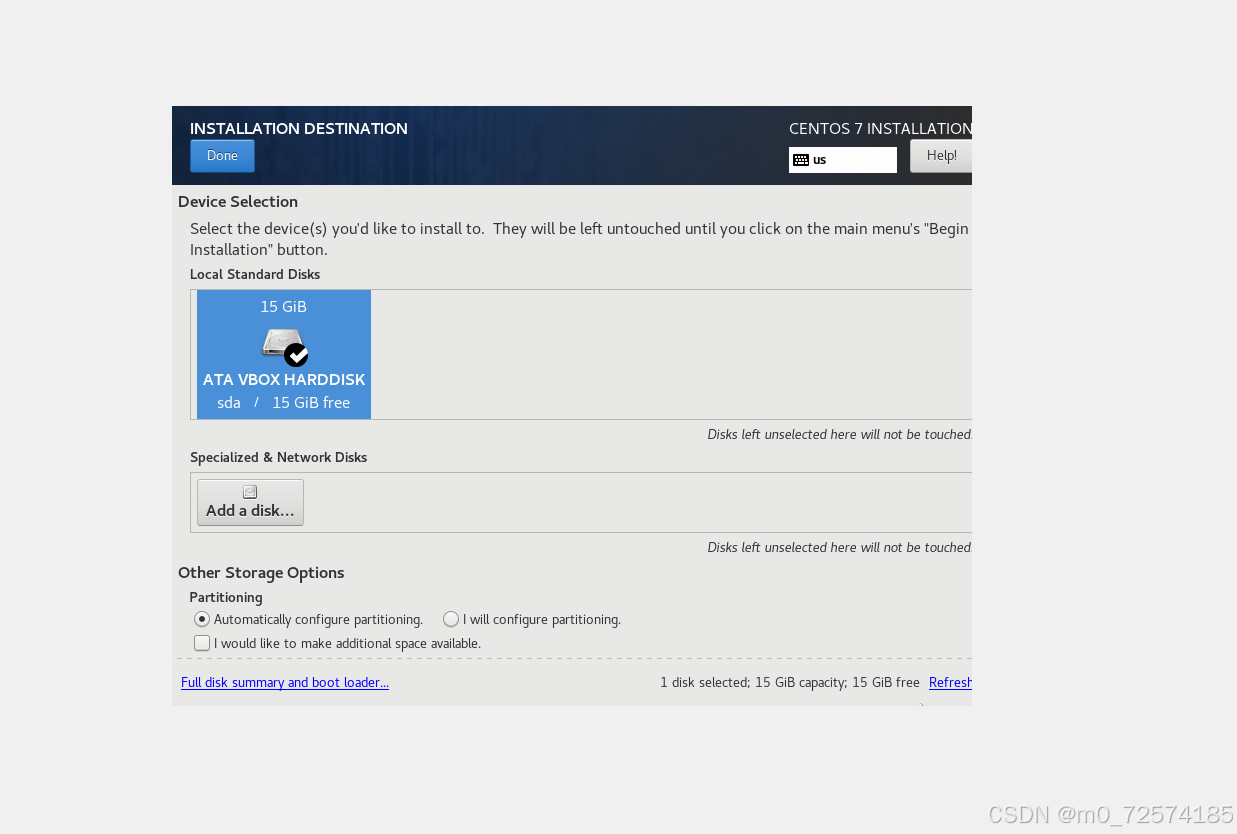
Task: Select the ATA VBOX HARDDISK disk tile
Action: point(284,354)
